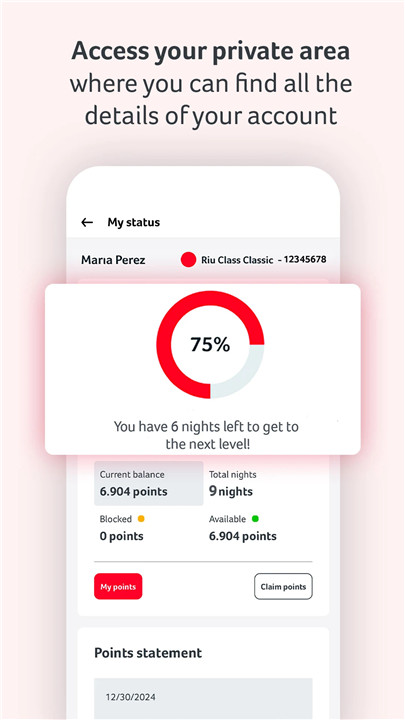Open the My points button

(x=118, y=586)
